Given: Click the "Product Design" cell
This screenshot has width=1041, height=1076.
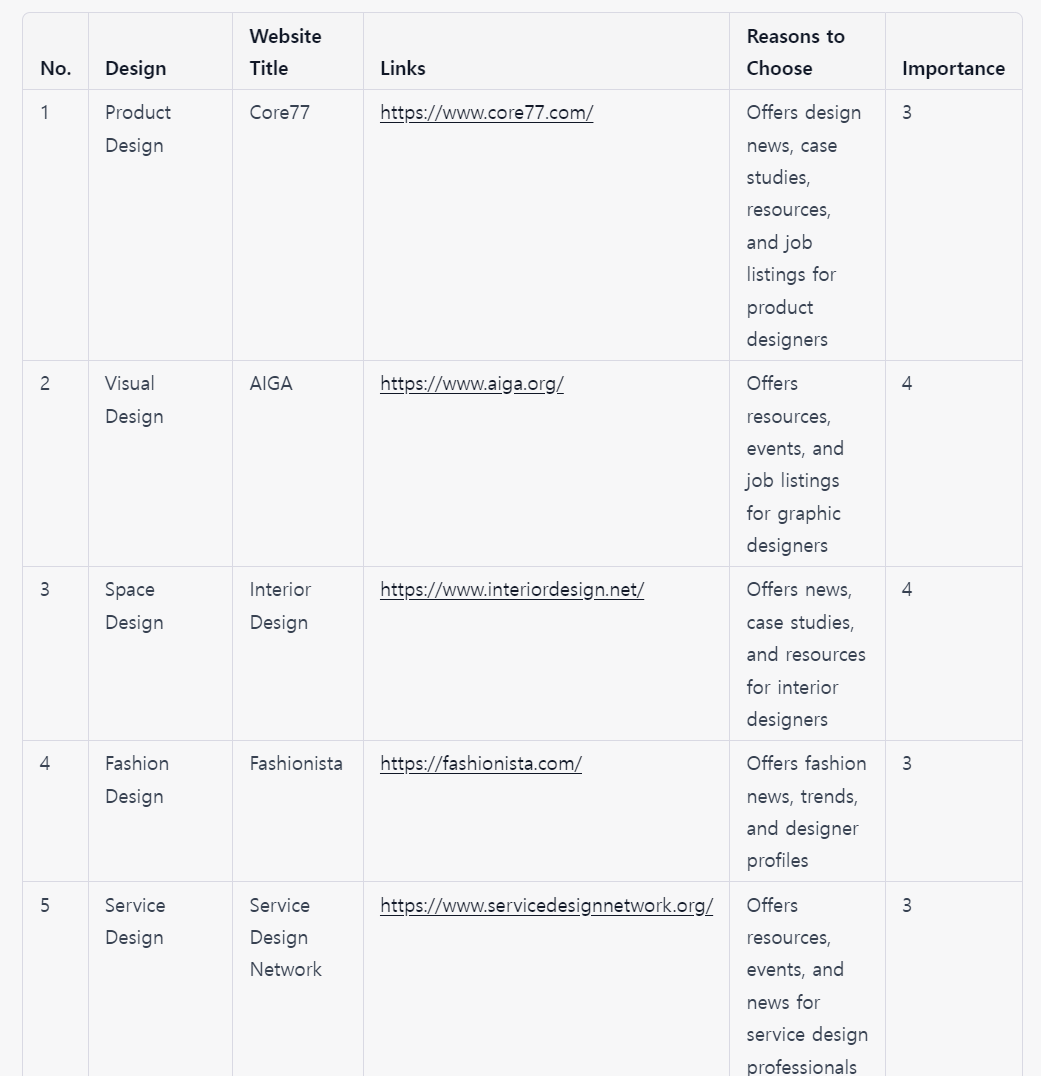Looking at the screenshot, I should point(138,129).
